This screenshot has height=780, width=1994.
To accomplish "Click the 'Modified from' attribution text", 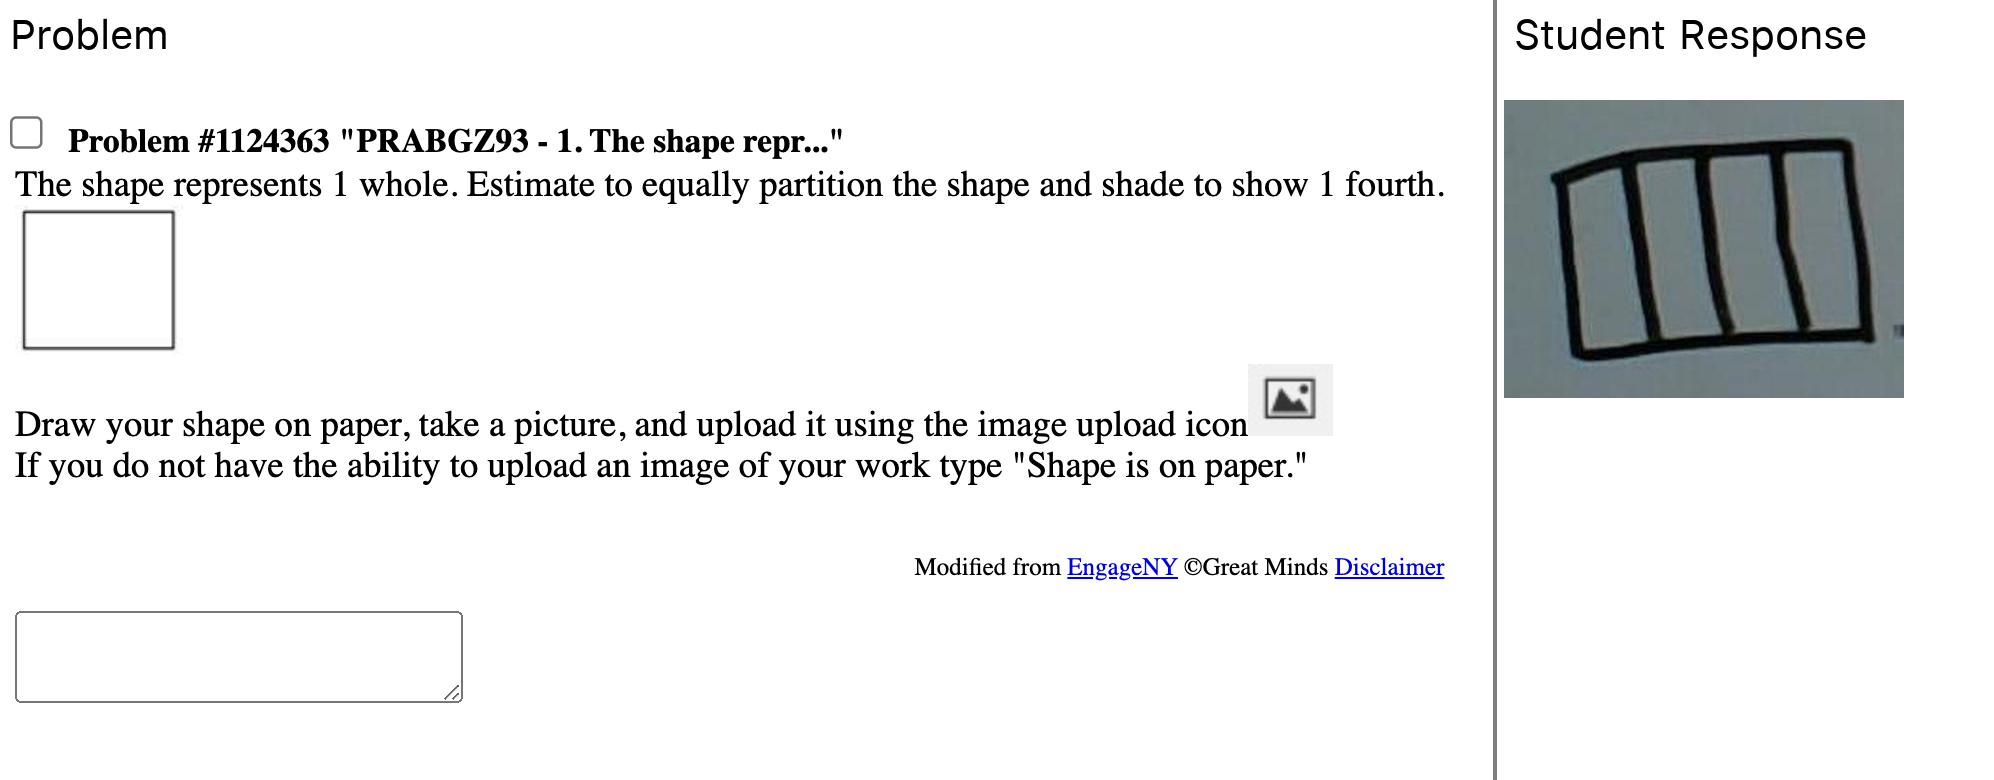I will 987,567.
